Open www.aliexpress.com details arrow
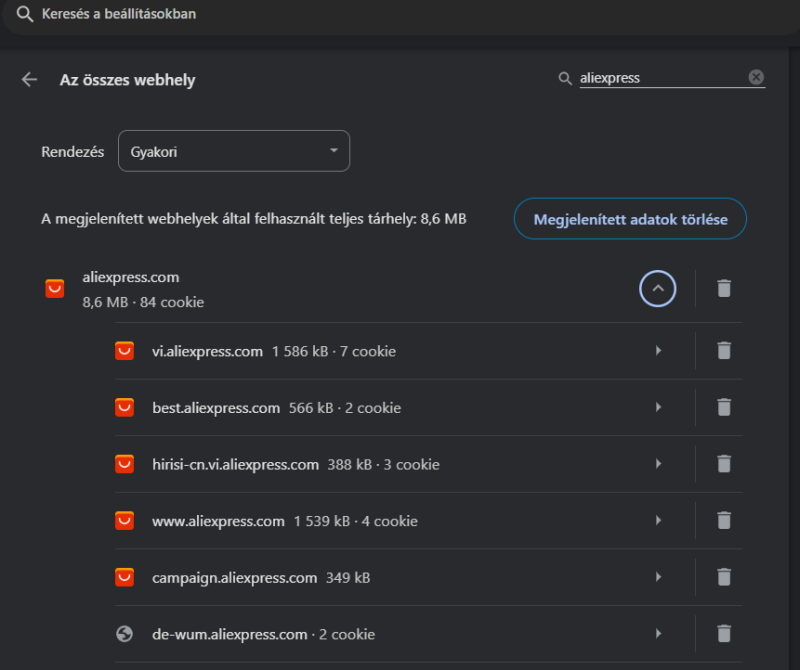Viewport: 800px width, 670px height. click(x=657, y=521)
